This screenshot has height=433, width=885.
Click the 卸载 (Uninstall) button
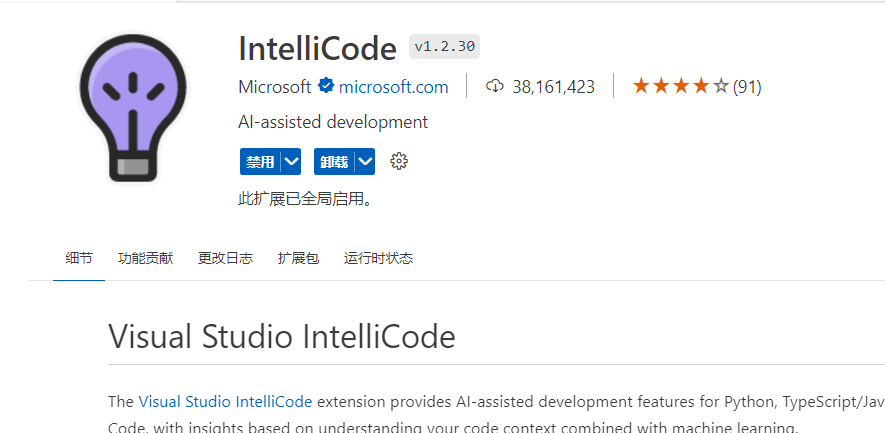pyautogui.click(x=334, y=162)
